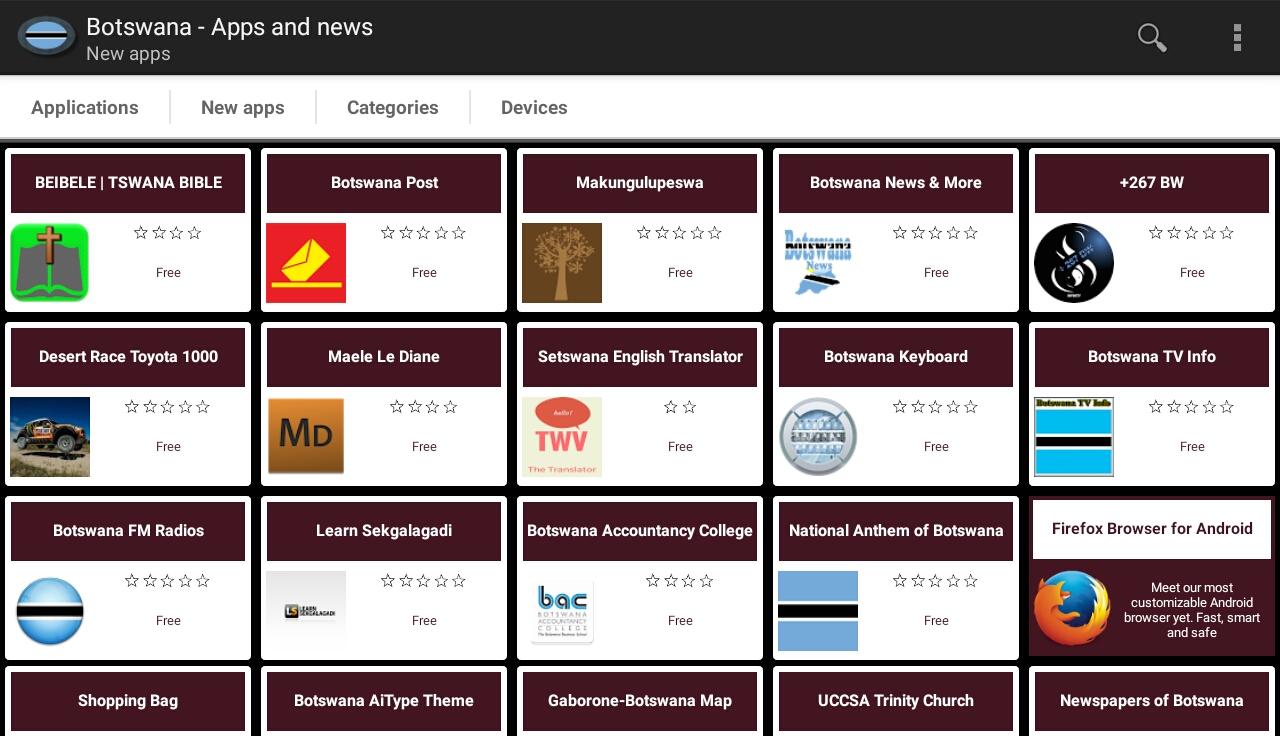Tap the National Anthem flag icon
1280x736 pixels.
tap(818, 611)
